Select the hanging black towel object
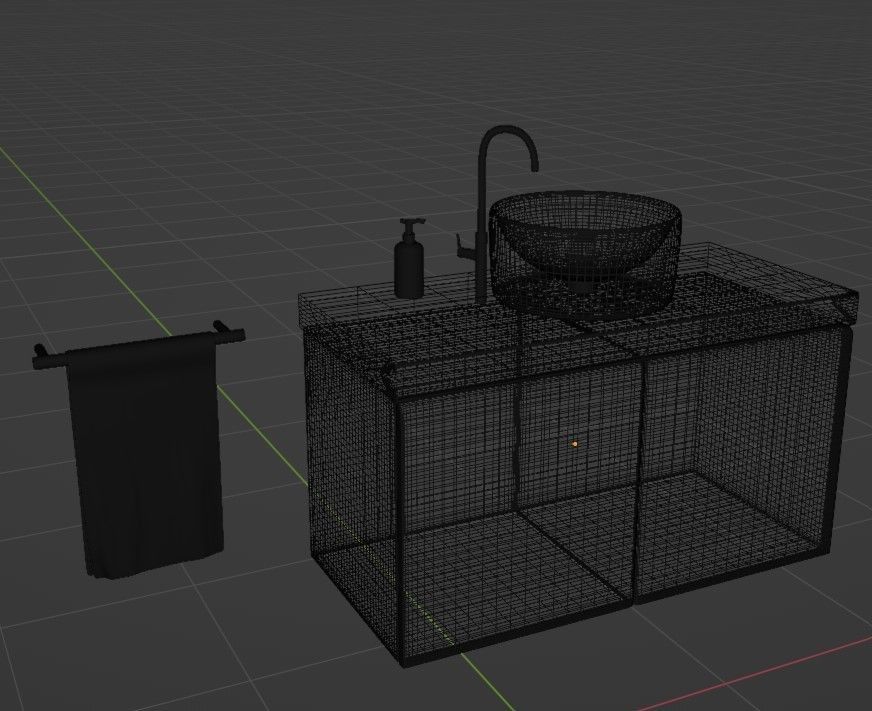The height and width of the screenshot is (711, 872). tap(146, 456)
